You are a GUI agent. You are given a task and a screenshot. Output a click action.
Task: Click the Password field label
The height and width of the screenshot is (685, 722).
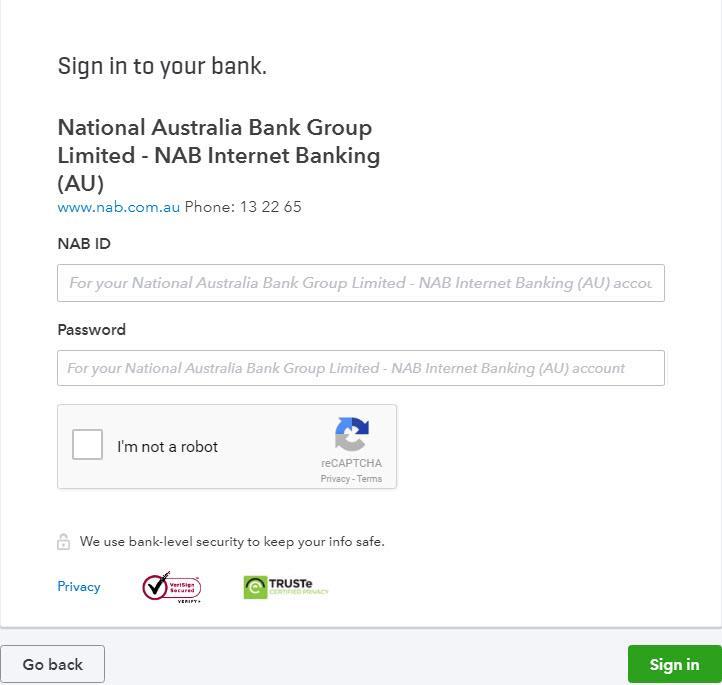point(92,330)
